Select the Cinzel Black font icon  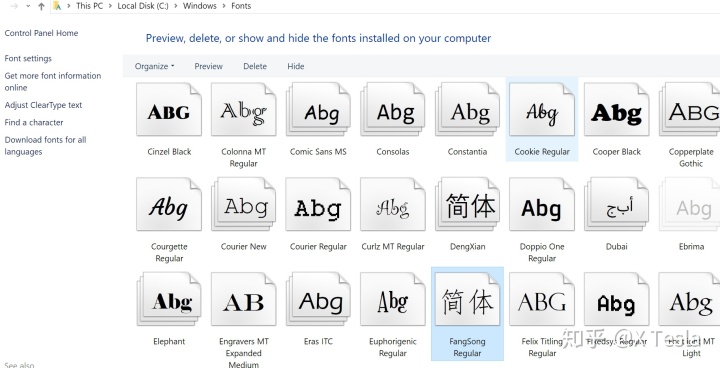(169, 109)
